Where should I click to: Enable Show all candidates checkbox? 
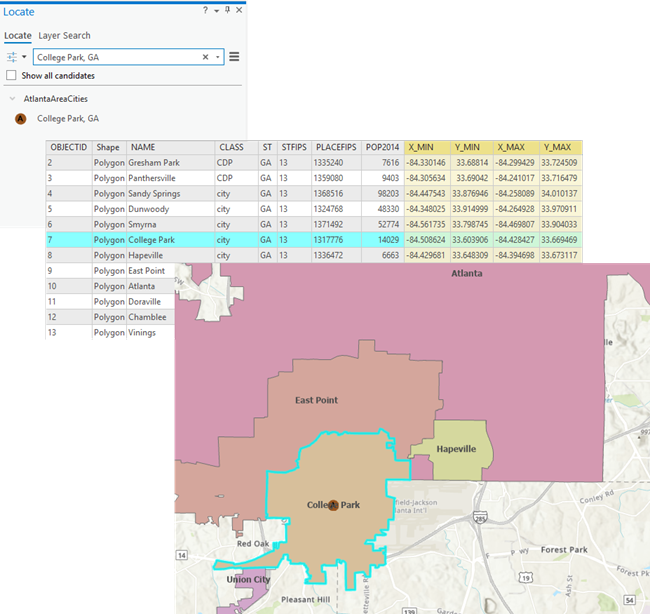(x=11, y=76)
